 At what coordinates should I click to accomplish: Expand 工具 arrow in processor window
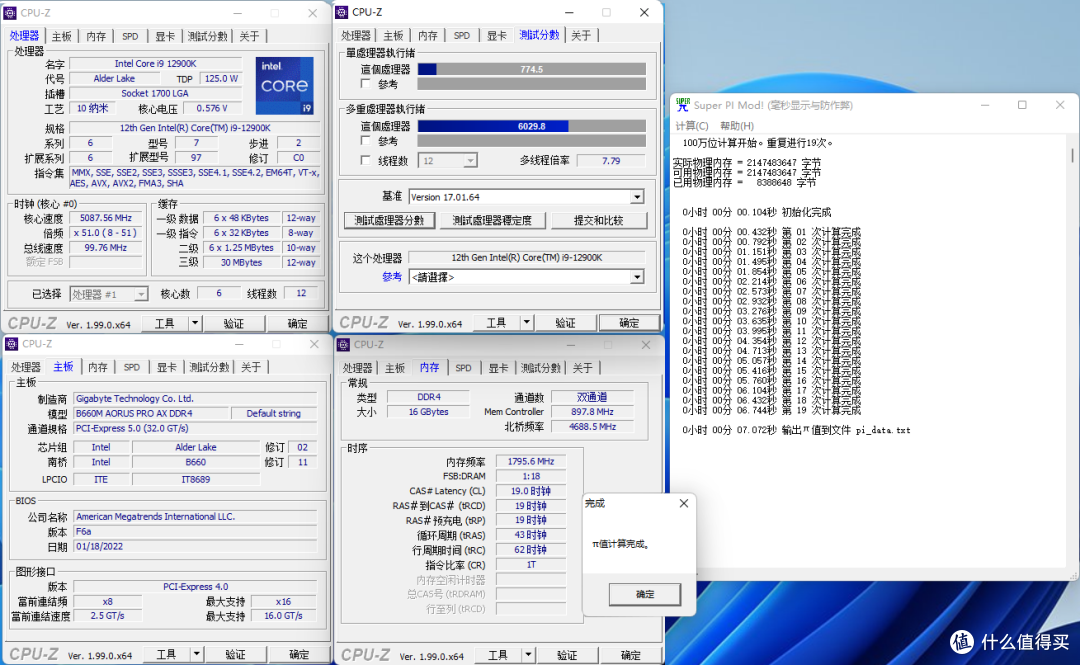[195, 323]
